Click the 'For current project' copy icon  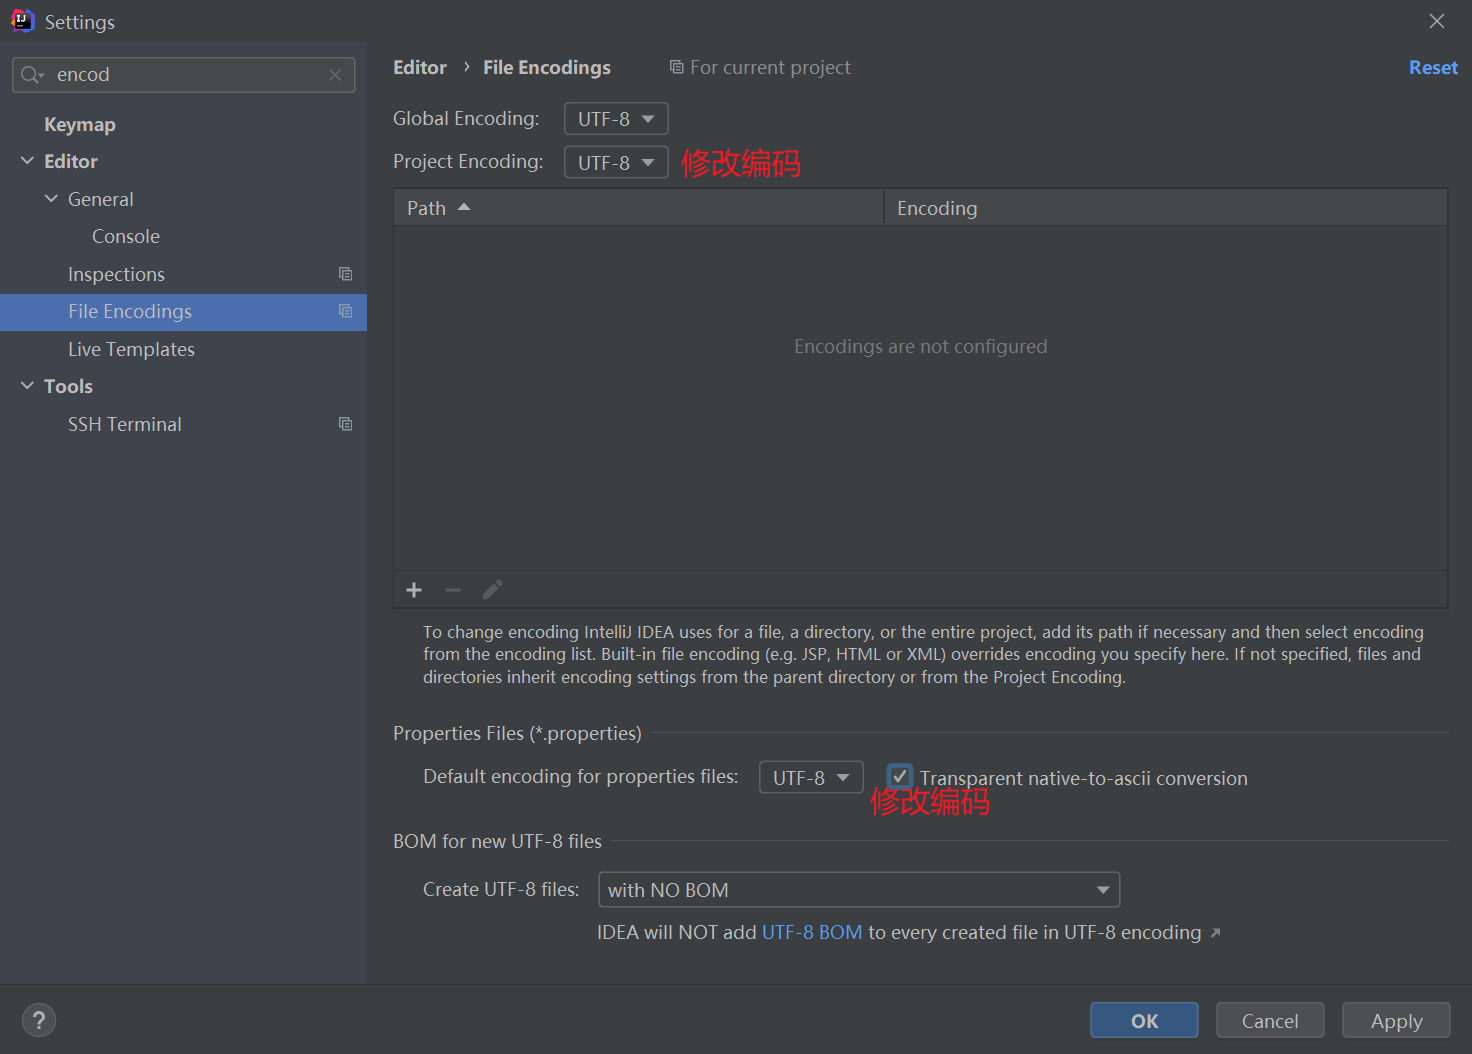pos(677,67)
